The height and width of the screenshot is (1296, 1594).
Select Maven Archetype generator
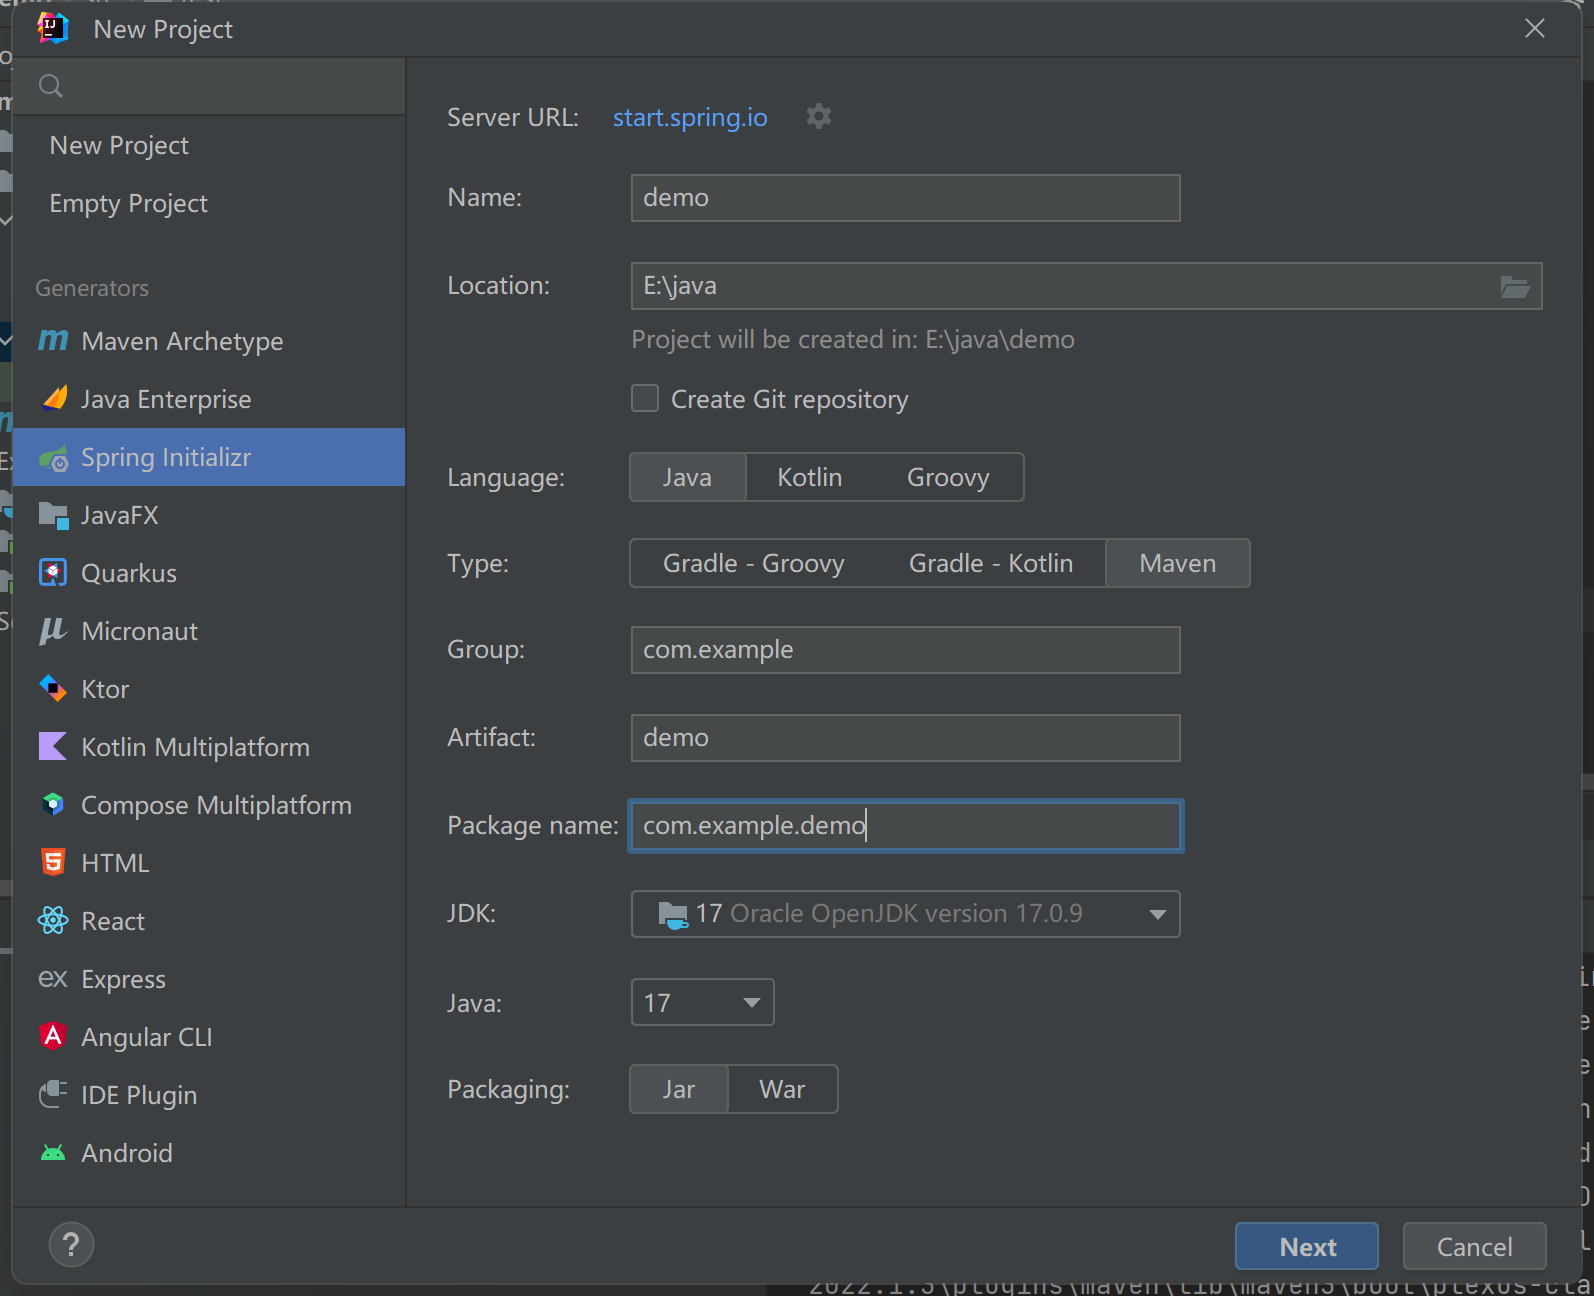[x=209, y=341]
